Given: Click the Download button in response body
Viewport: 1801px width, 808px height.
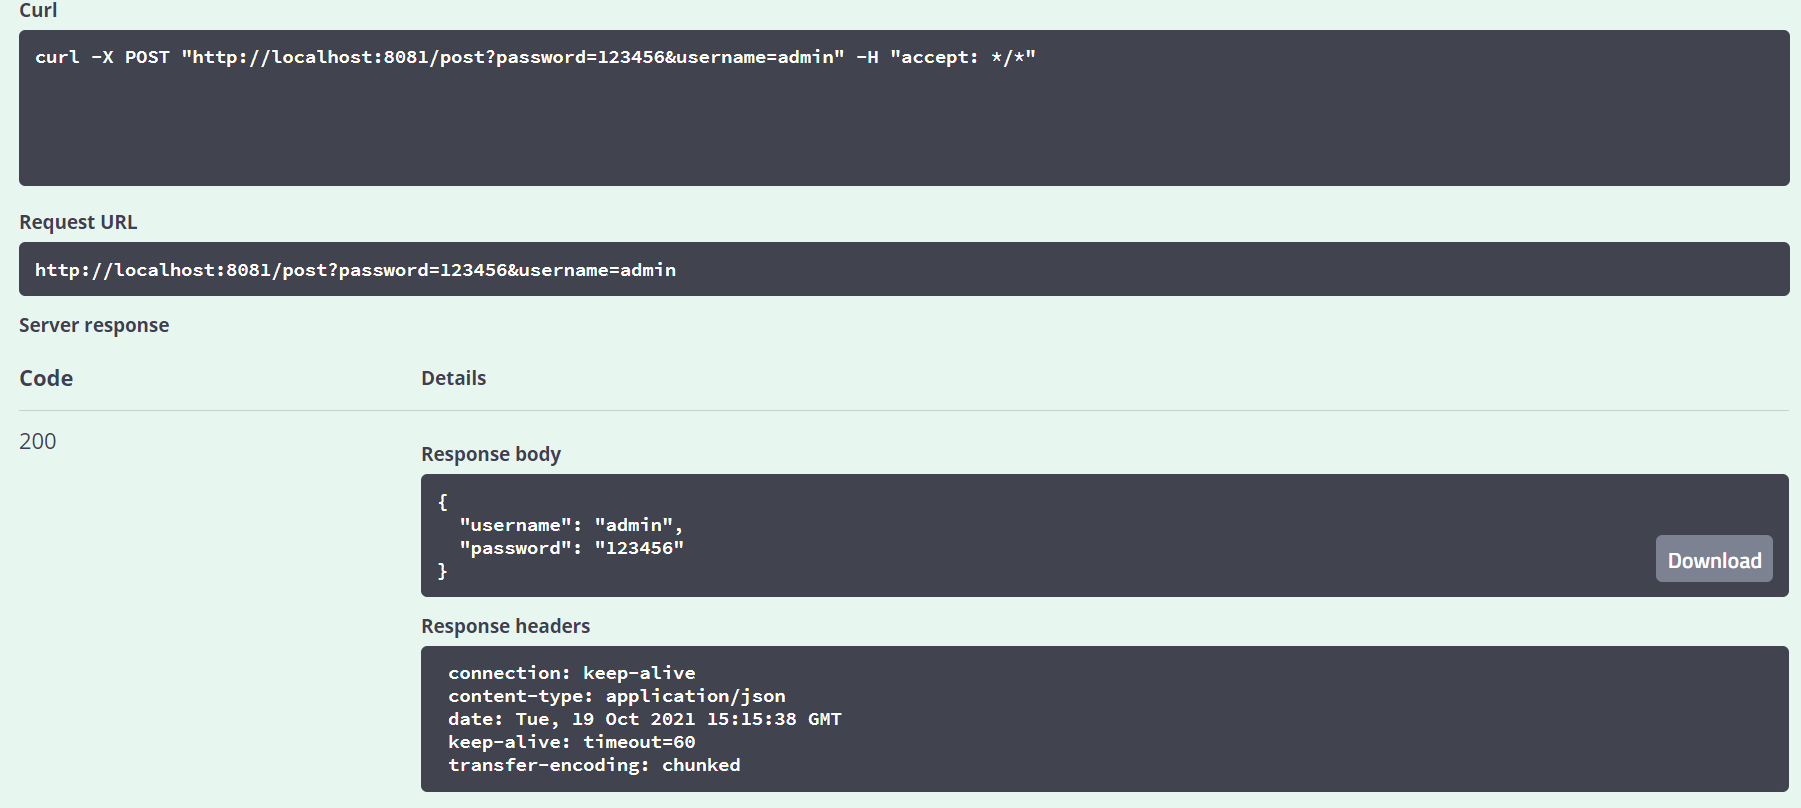Looking at the screenshot, I should coord(1713,559).
